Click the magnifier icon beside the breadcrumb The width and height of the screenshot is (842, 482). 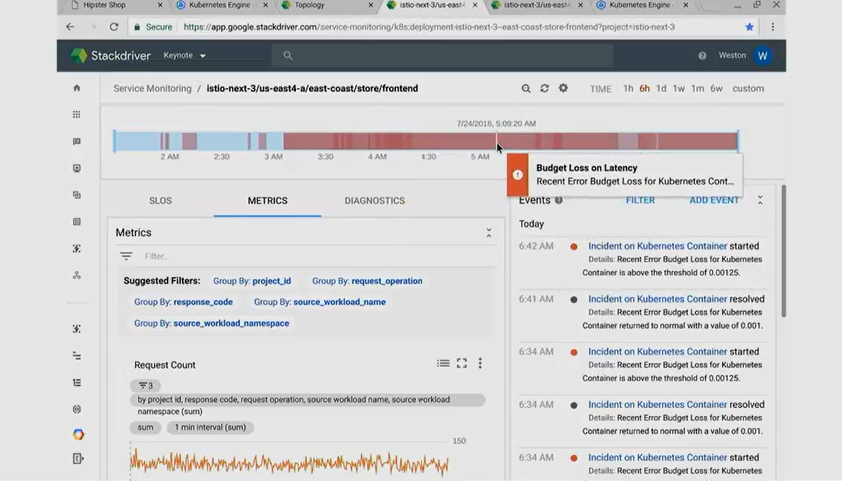coord(526,88)
